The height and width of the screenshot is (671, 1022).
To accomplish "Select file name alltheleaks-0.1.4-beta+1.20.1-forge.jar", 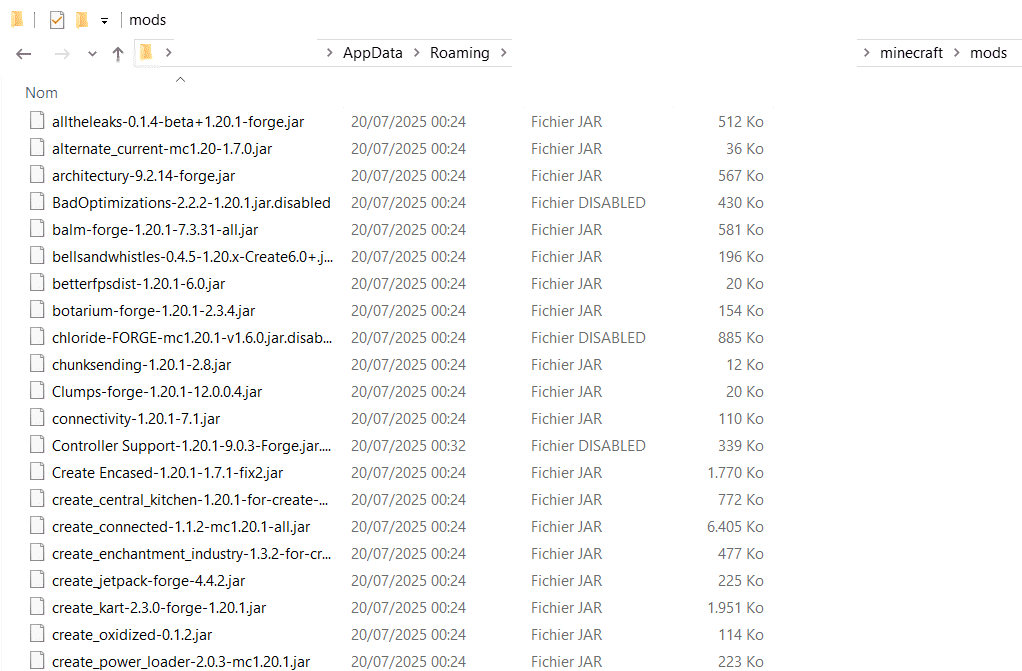I will [178, 122].
